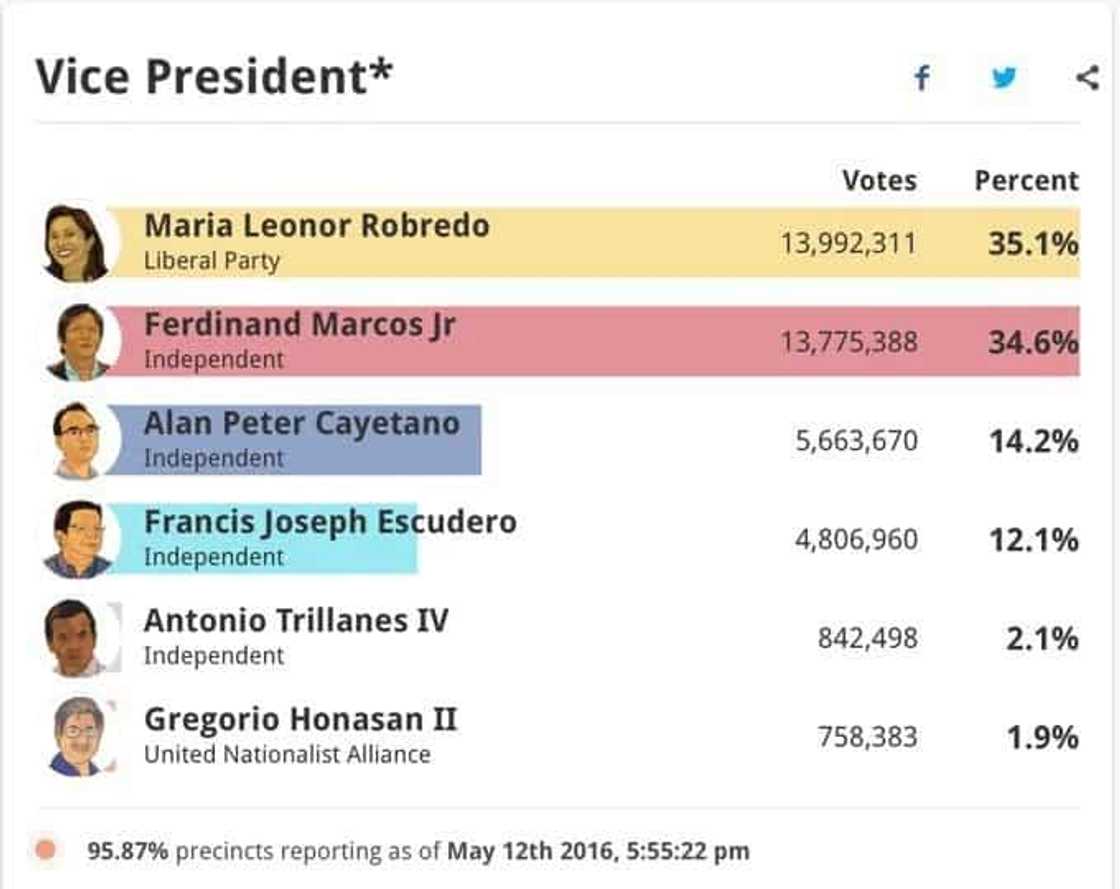Select Maria Leonor Robredo's name
Screen dimensions: 1120x889
[316, 226]
